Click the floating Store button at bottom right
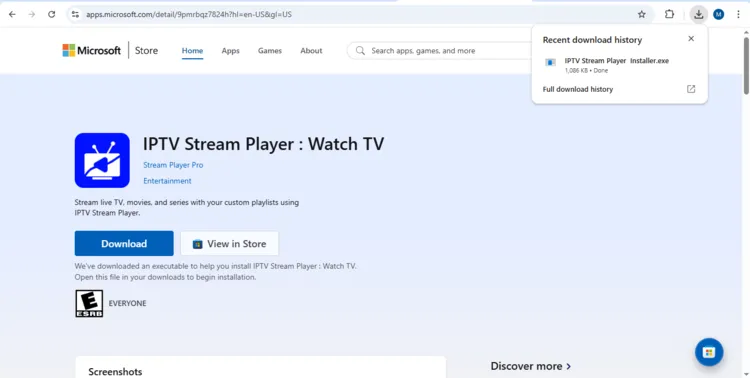This screenshot has height=378, width=750. (709, 352)
